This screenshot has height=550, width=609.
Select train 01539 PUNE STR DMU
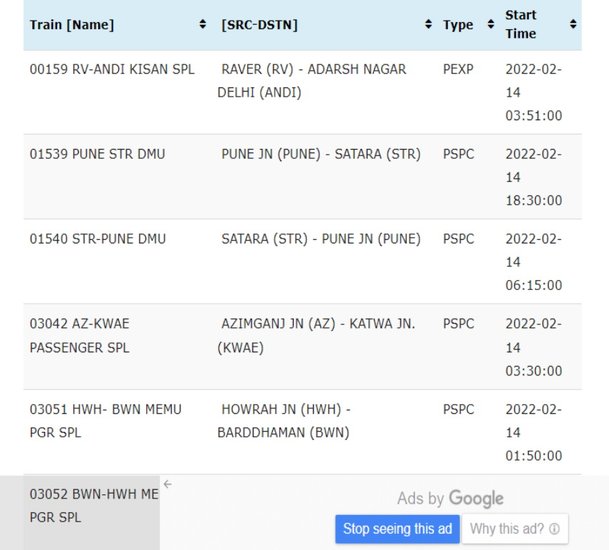click(x=97, y=154)
